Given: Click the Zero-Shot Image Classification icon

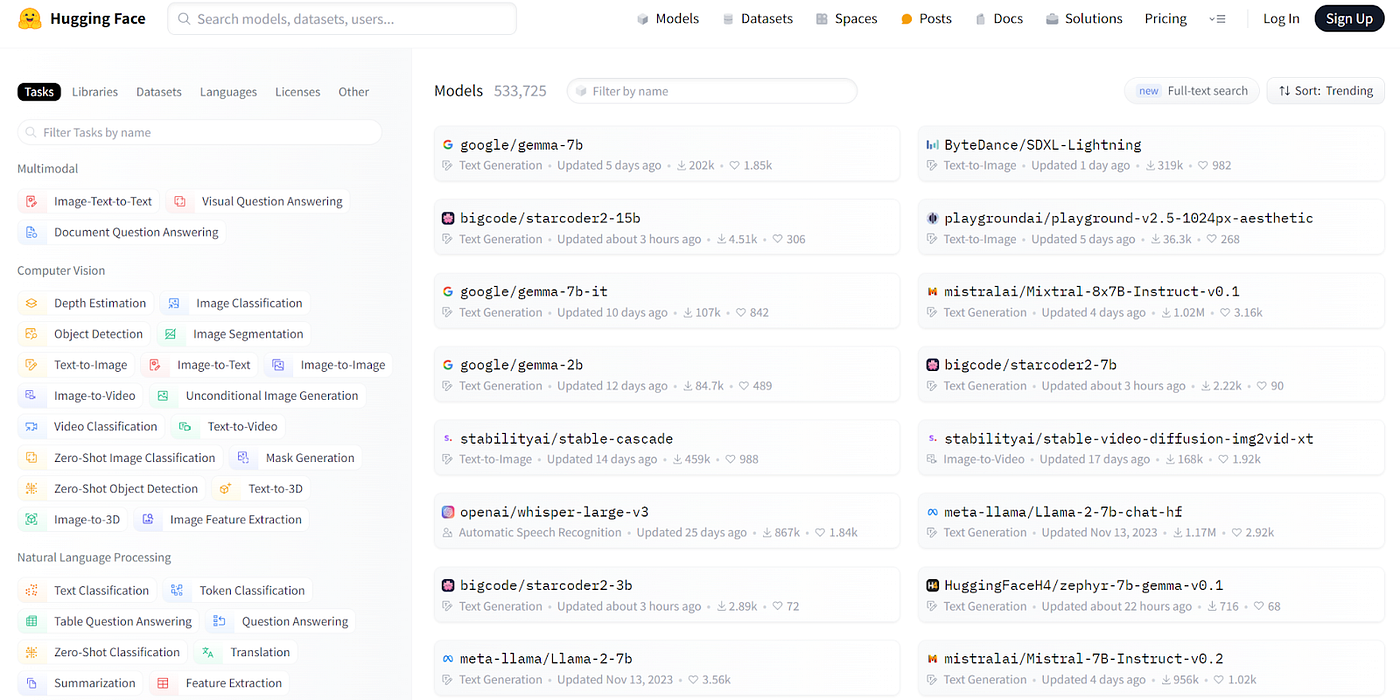Looking at the screenshot, I should click(x=32, y=458).
